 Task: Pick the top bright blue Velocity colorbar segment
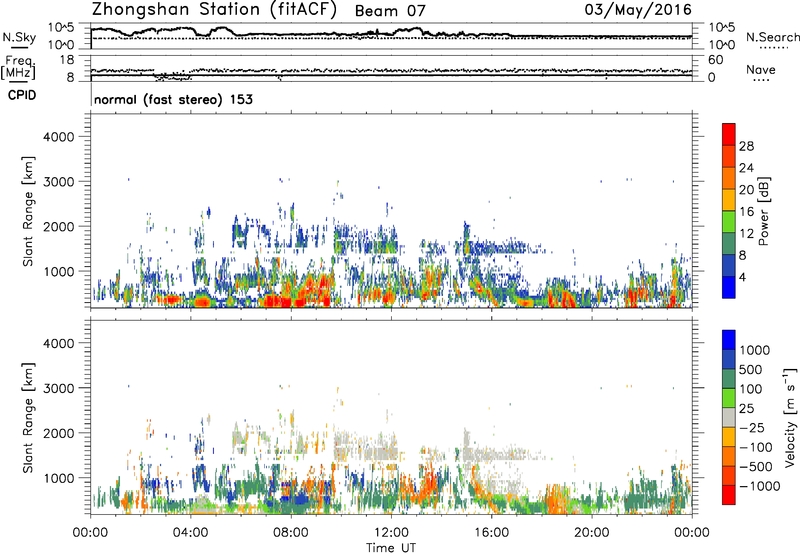tap(729, 340)
